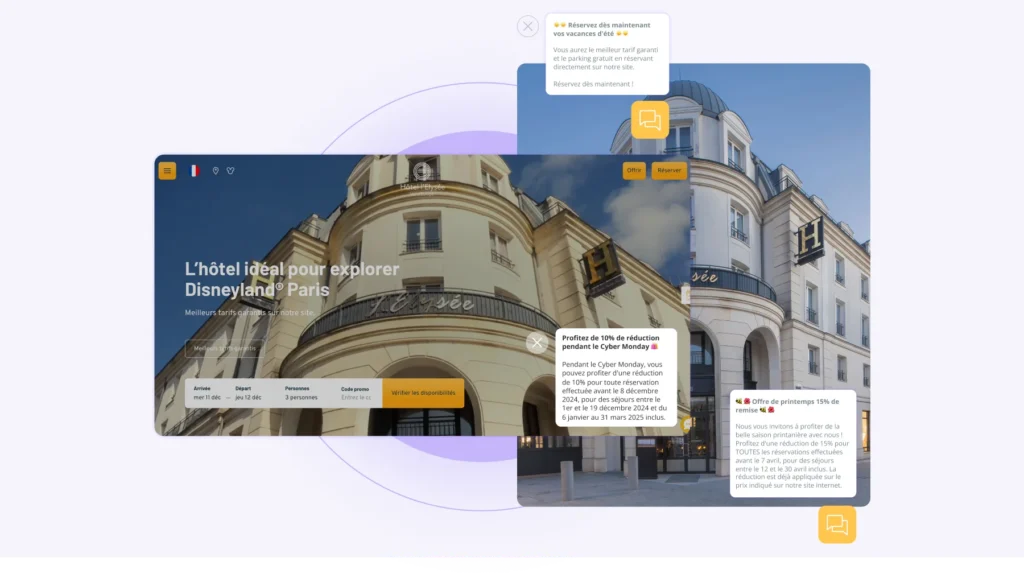
Task: Click the chat bubble icon below spring offer
Action: tap(837, 524)
